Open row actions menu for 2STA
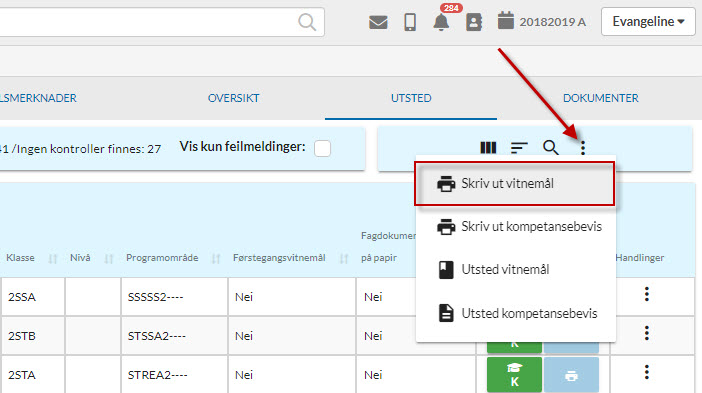Screen dimensions: 702x393 pyautogui.click(x=646, y=372)
